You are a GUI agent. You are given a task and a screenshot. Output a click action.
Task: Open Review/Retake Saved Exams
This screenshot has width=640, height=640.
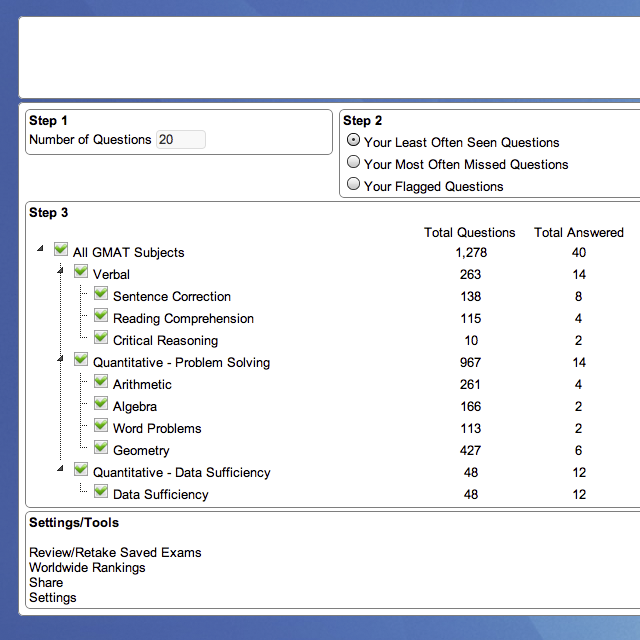coord(115,553)
